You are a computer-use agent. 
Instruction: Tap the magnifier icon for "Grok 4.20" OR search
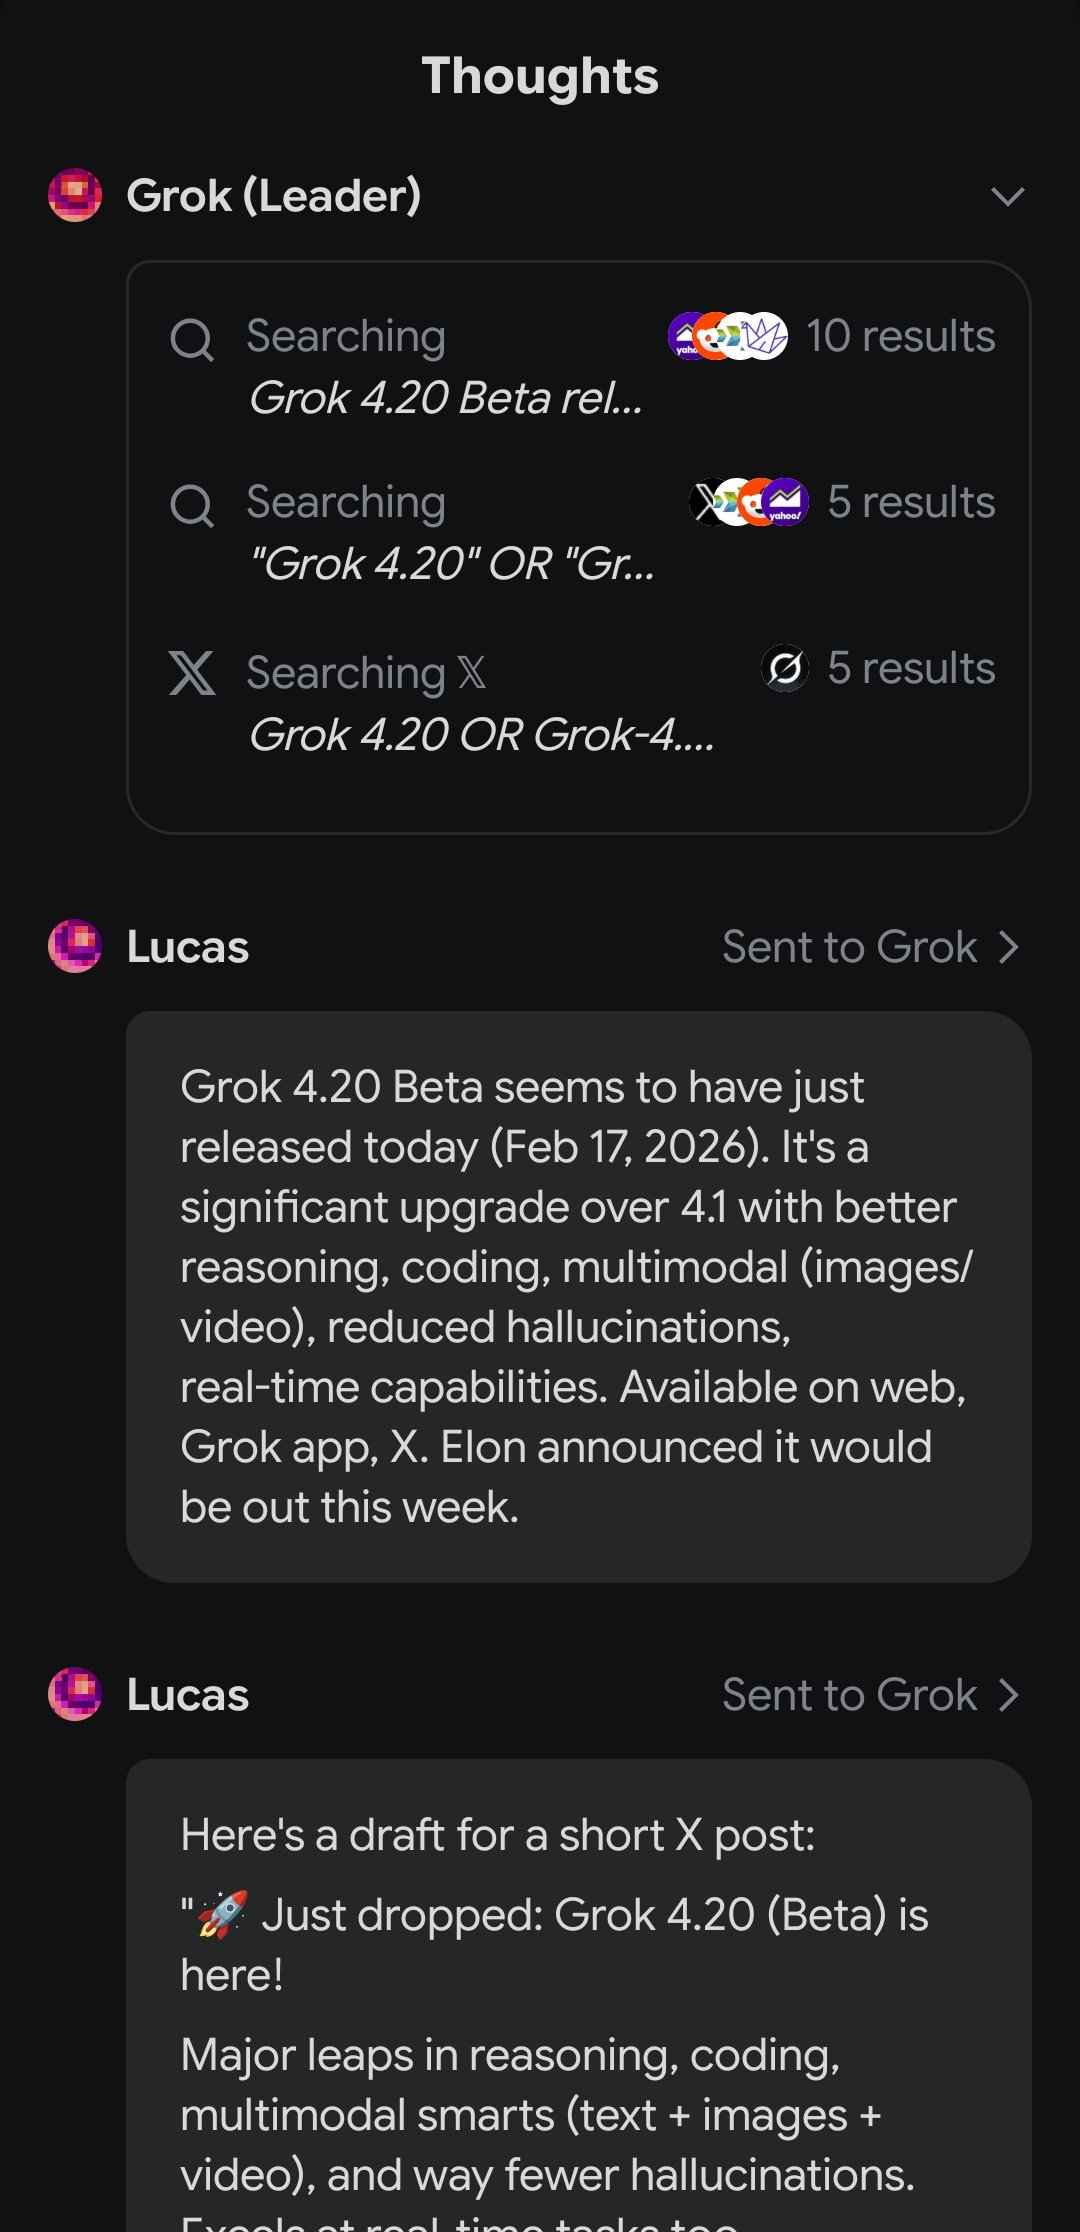click(191, 505)
